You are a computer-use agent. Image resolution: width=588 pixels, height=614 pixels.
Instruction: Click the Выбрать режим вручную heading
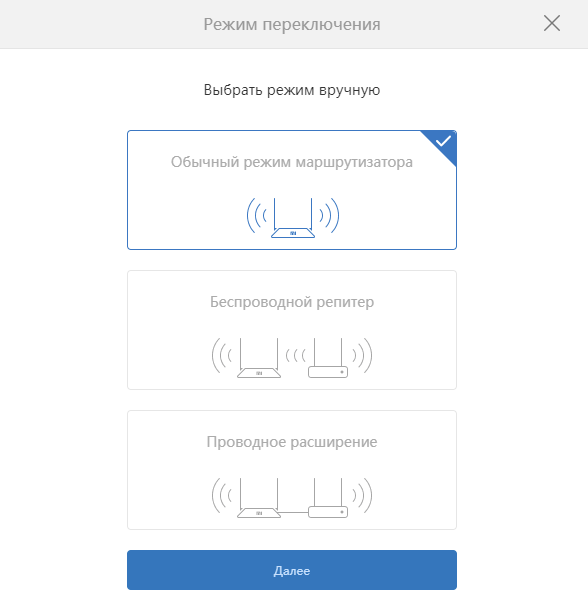[292, 90]
